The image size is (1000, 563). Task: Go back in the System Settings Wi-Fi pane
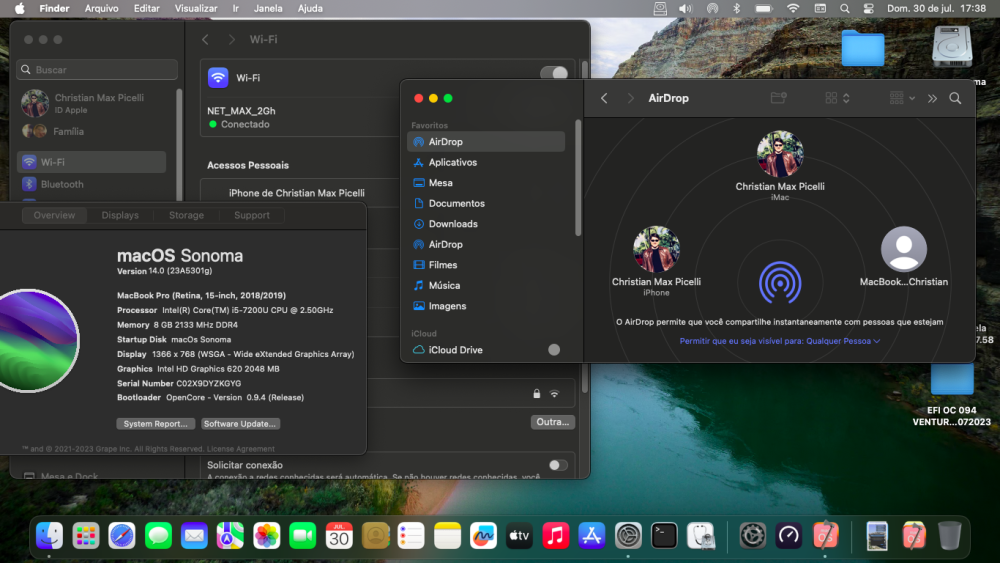click(205, 40)
